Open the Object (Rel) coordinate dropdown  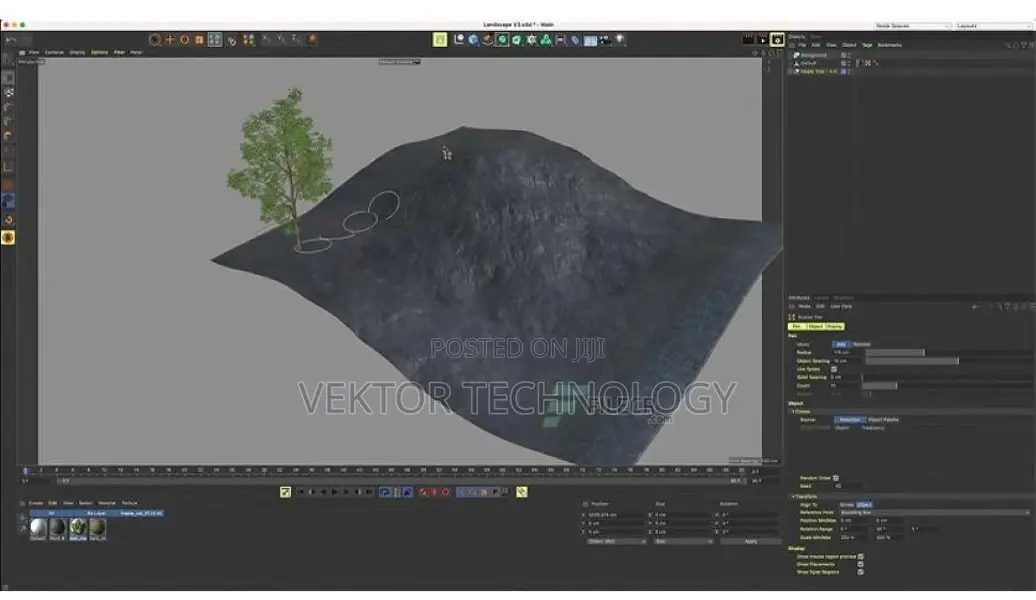point(616,541)
